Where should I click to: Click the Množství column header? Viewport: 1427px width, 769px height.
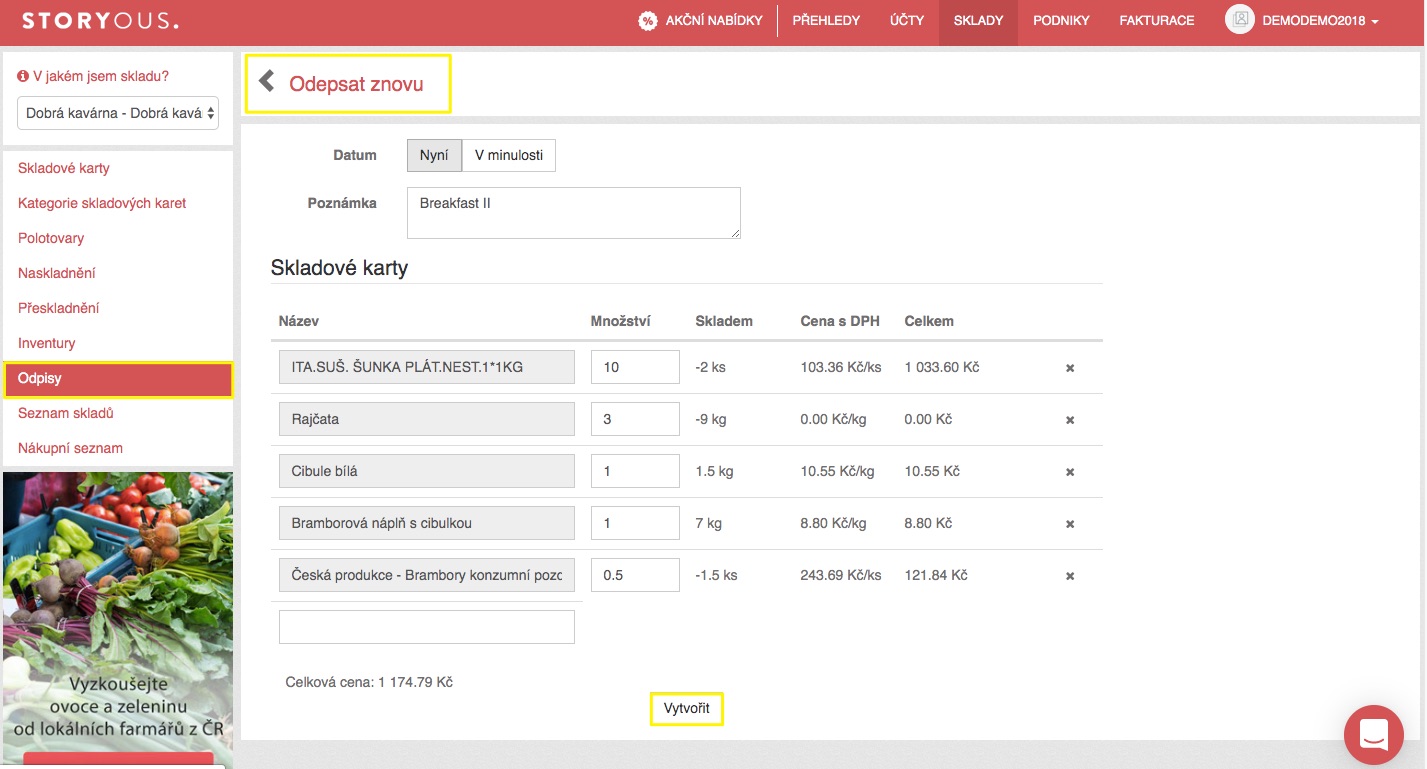[x=621, y=321]
